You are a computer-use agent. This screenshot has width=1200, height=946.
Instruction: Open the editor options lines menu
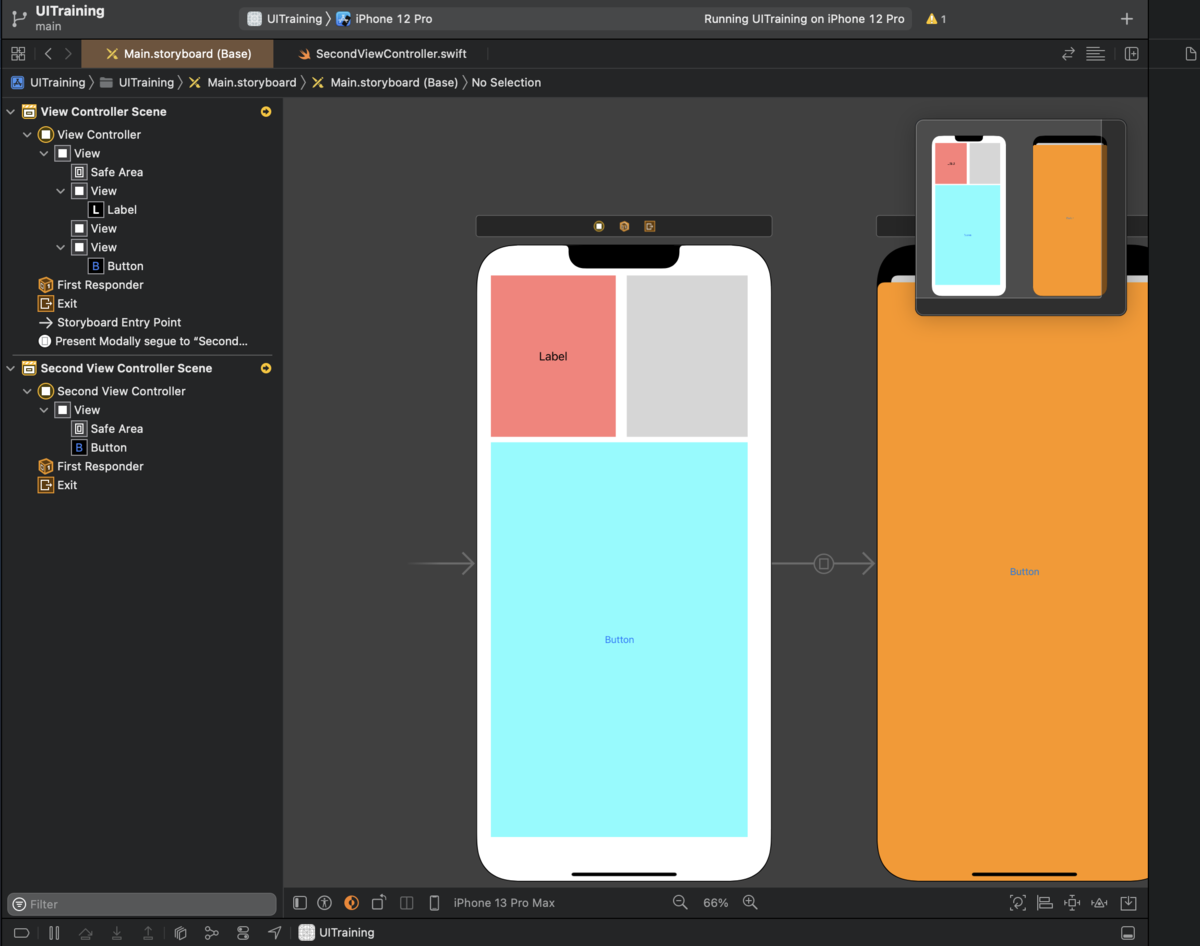pos(1095,54)
